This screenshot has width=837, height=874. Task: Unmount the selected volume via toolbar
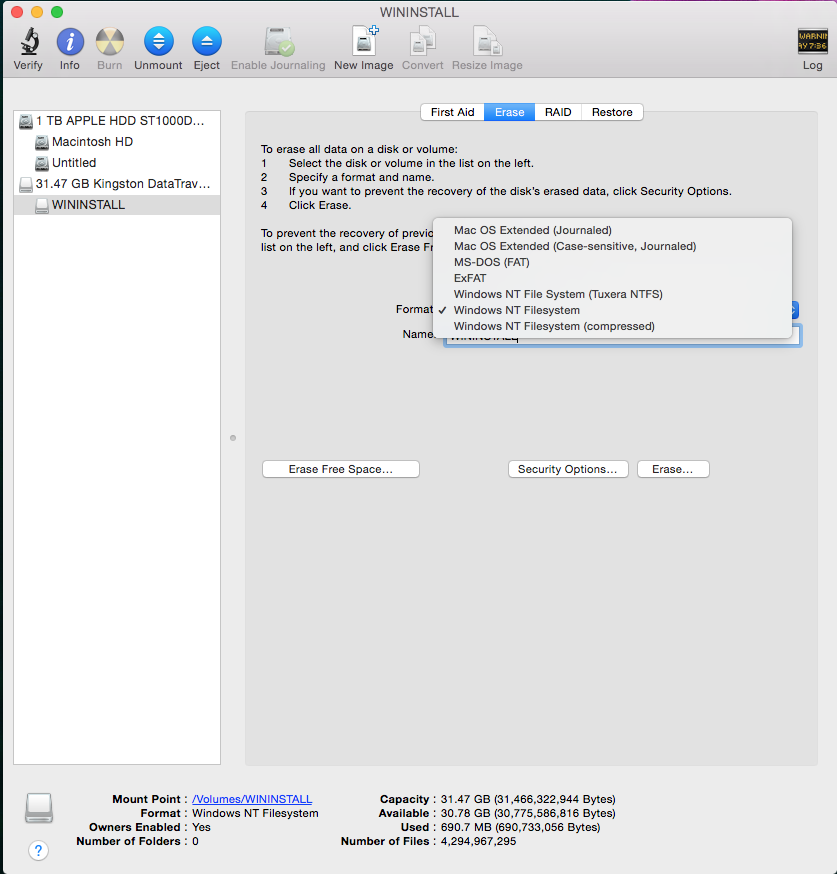coord(158,42)
